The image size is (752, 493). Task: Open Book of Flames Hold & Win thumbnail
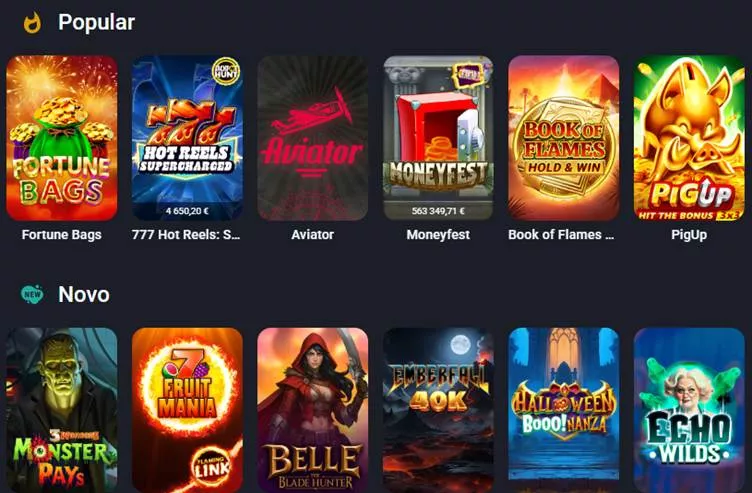tap(564, 138)
